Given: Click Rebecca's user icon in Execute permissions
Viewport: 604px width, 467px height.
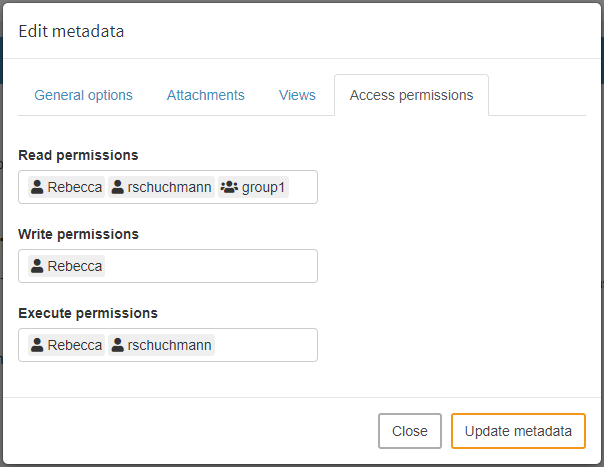Looking at the screenshot, I should 37,345.
